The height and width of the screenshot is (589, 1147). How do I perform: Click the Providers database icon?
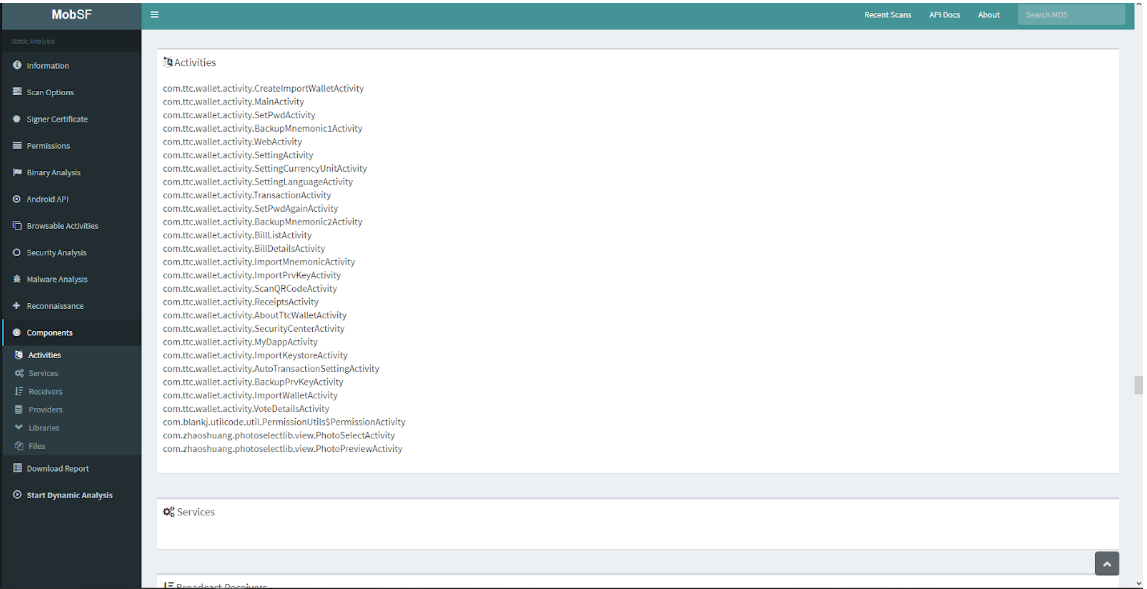click(x=19, y=410)
